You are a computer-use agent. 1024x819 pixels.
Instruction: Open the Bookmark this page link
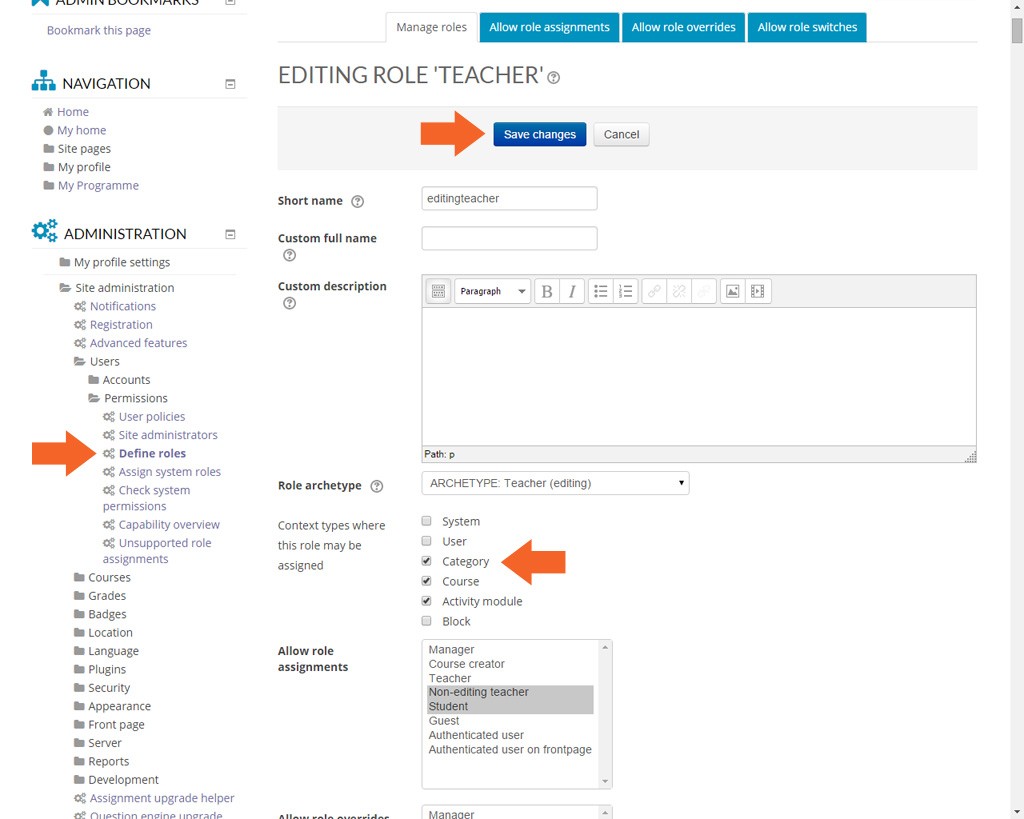tap(99, 31)
